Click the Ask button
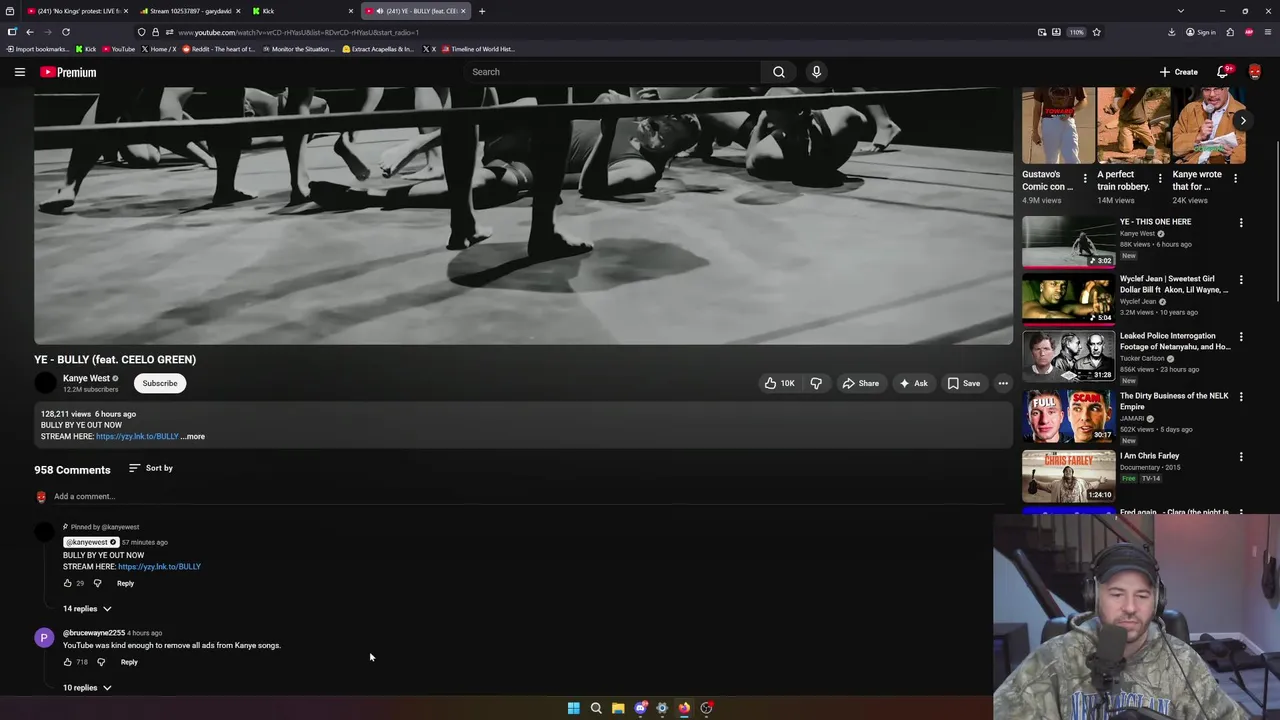The image size is (1280, 720). click(x=913, y=383)
